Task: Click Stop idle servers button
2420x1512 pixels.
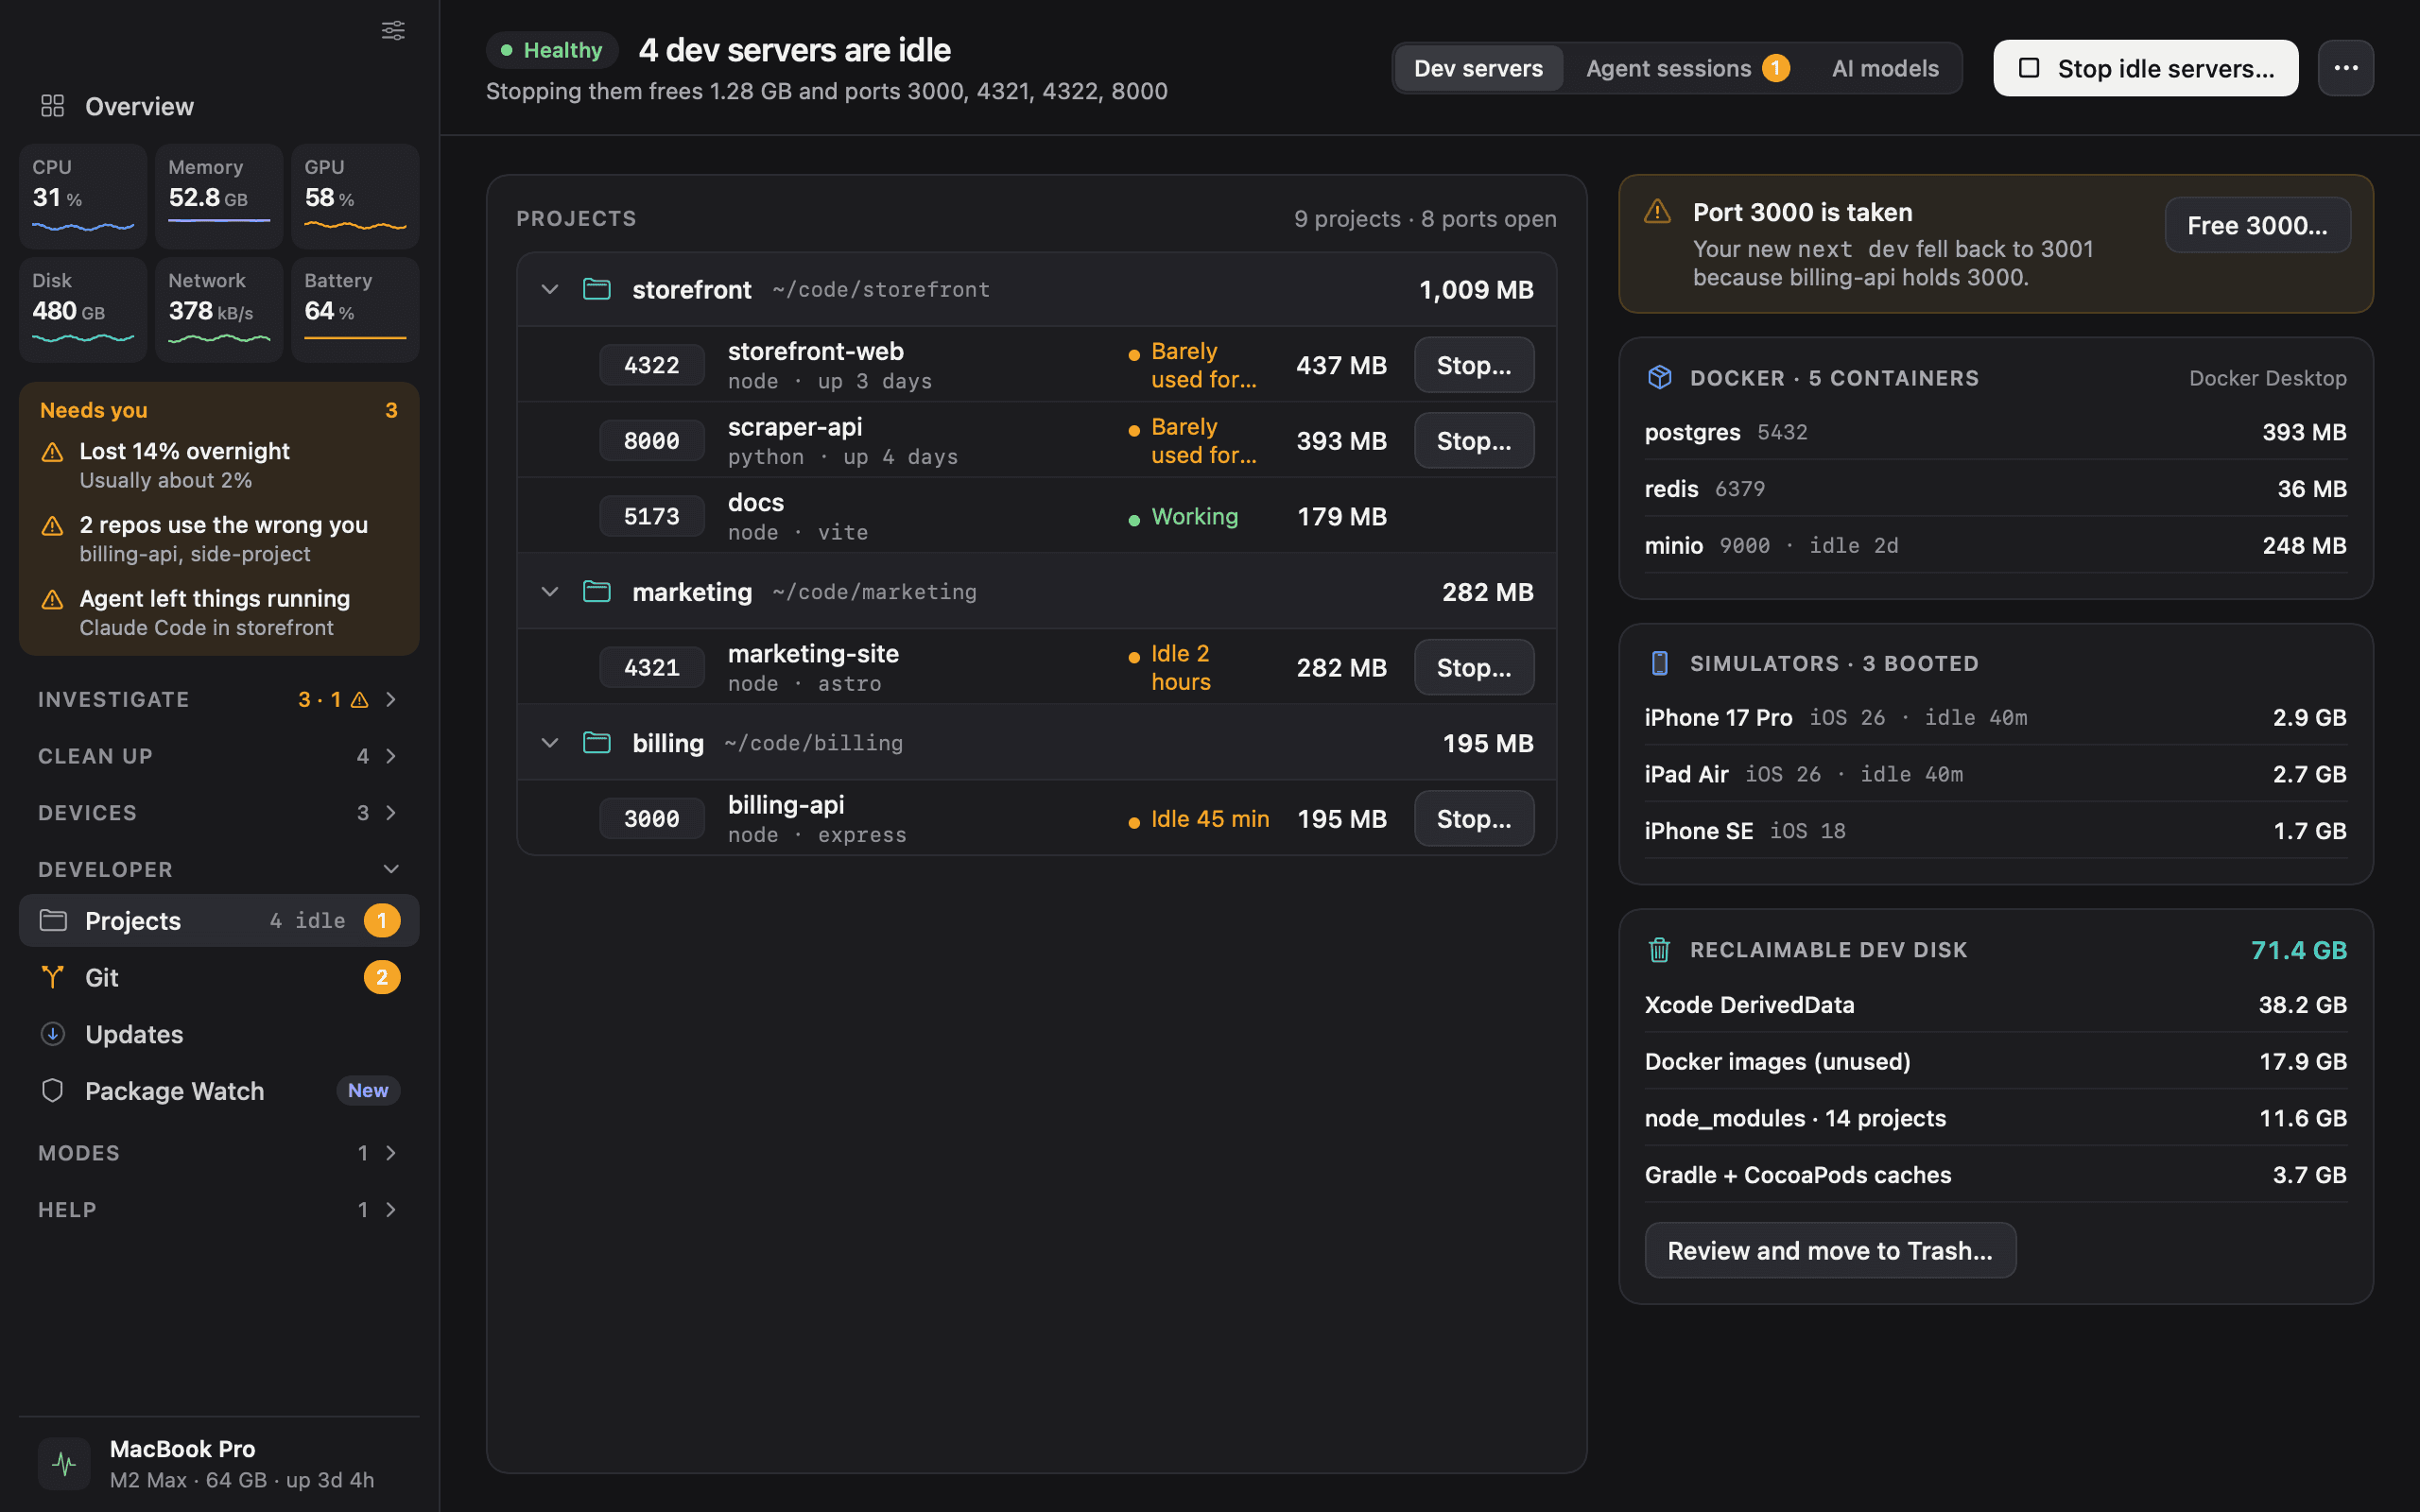Action: (2145, 68)
